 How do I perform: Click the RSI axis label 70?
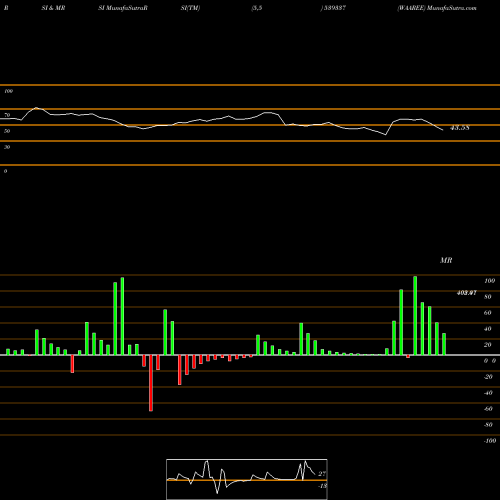pyautogui.click(x=7, y=115)
